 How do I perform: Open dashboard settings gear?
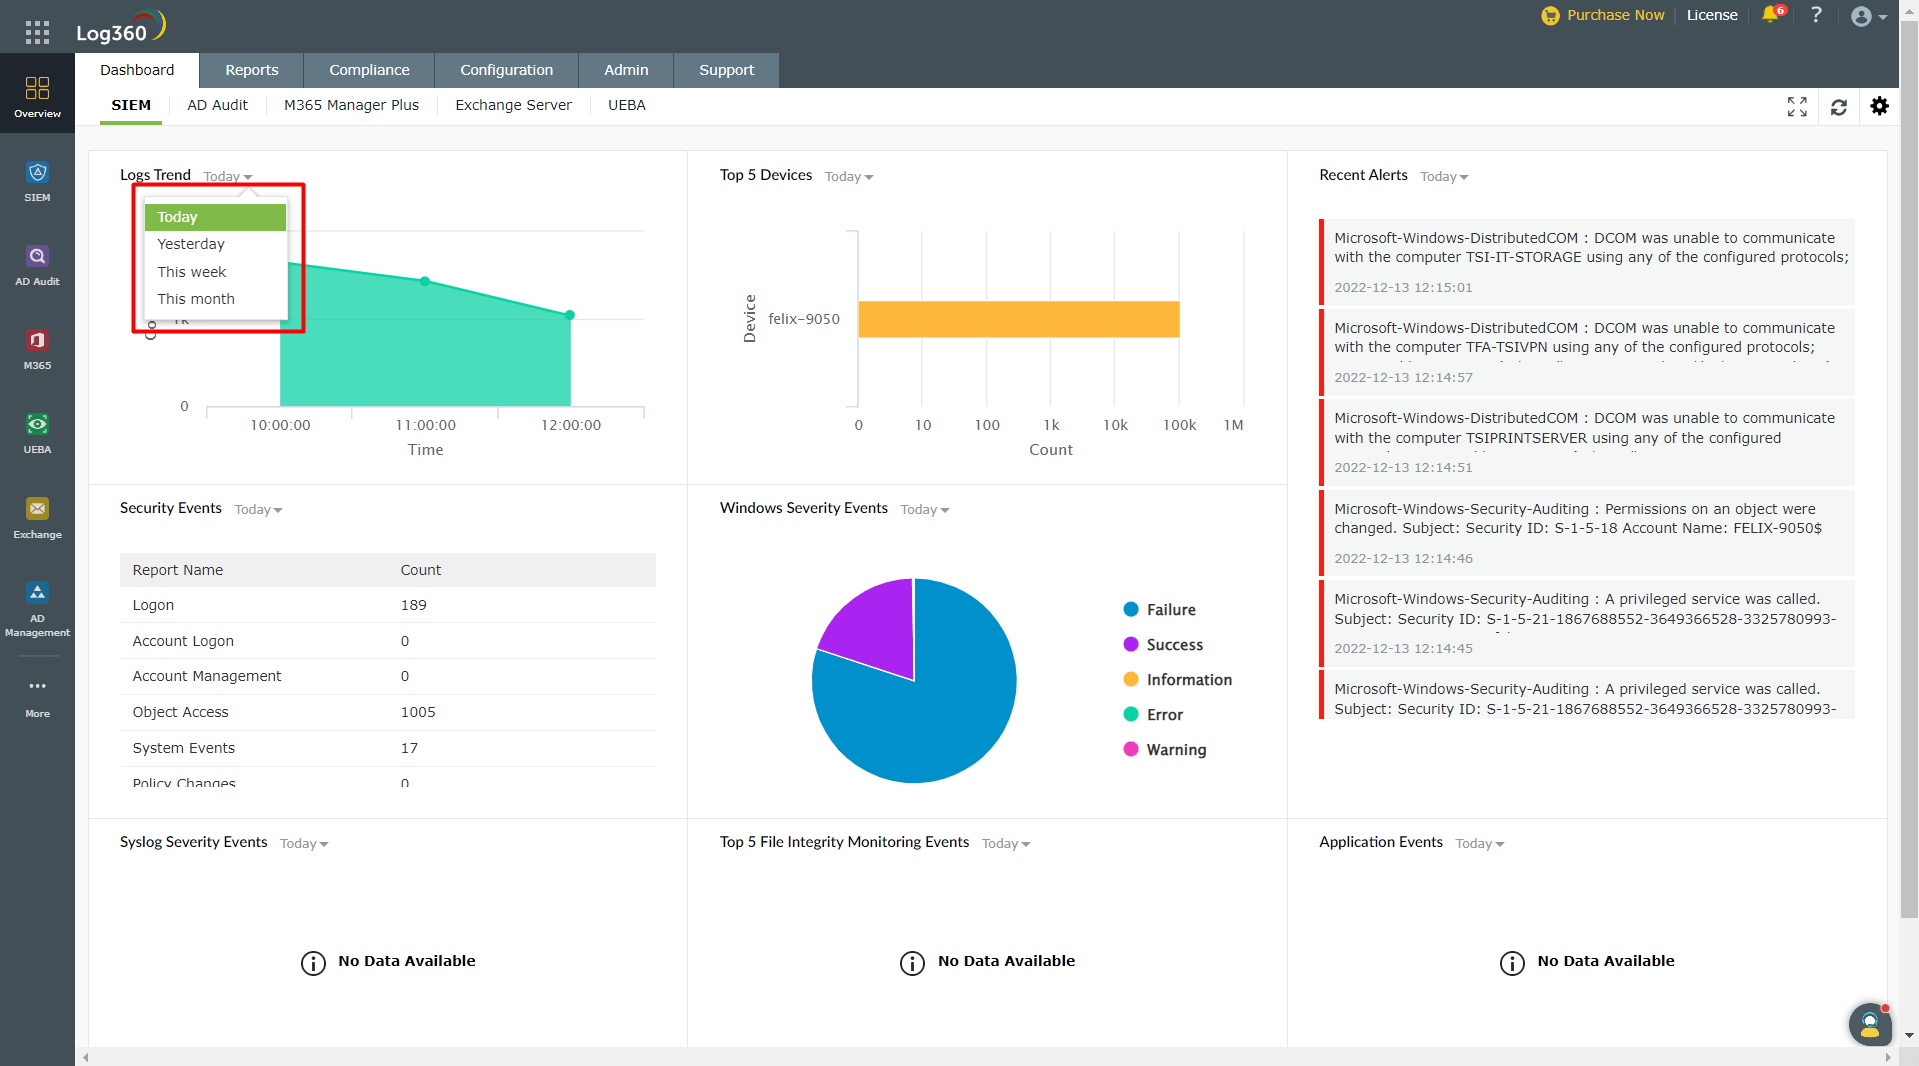pyautogui.click(x=1880, y=106)
